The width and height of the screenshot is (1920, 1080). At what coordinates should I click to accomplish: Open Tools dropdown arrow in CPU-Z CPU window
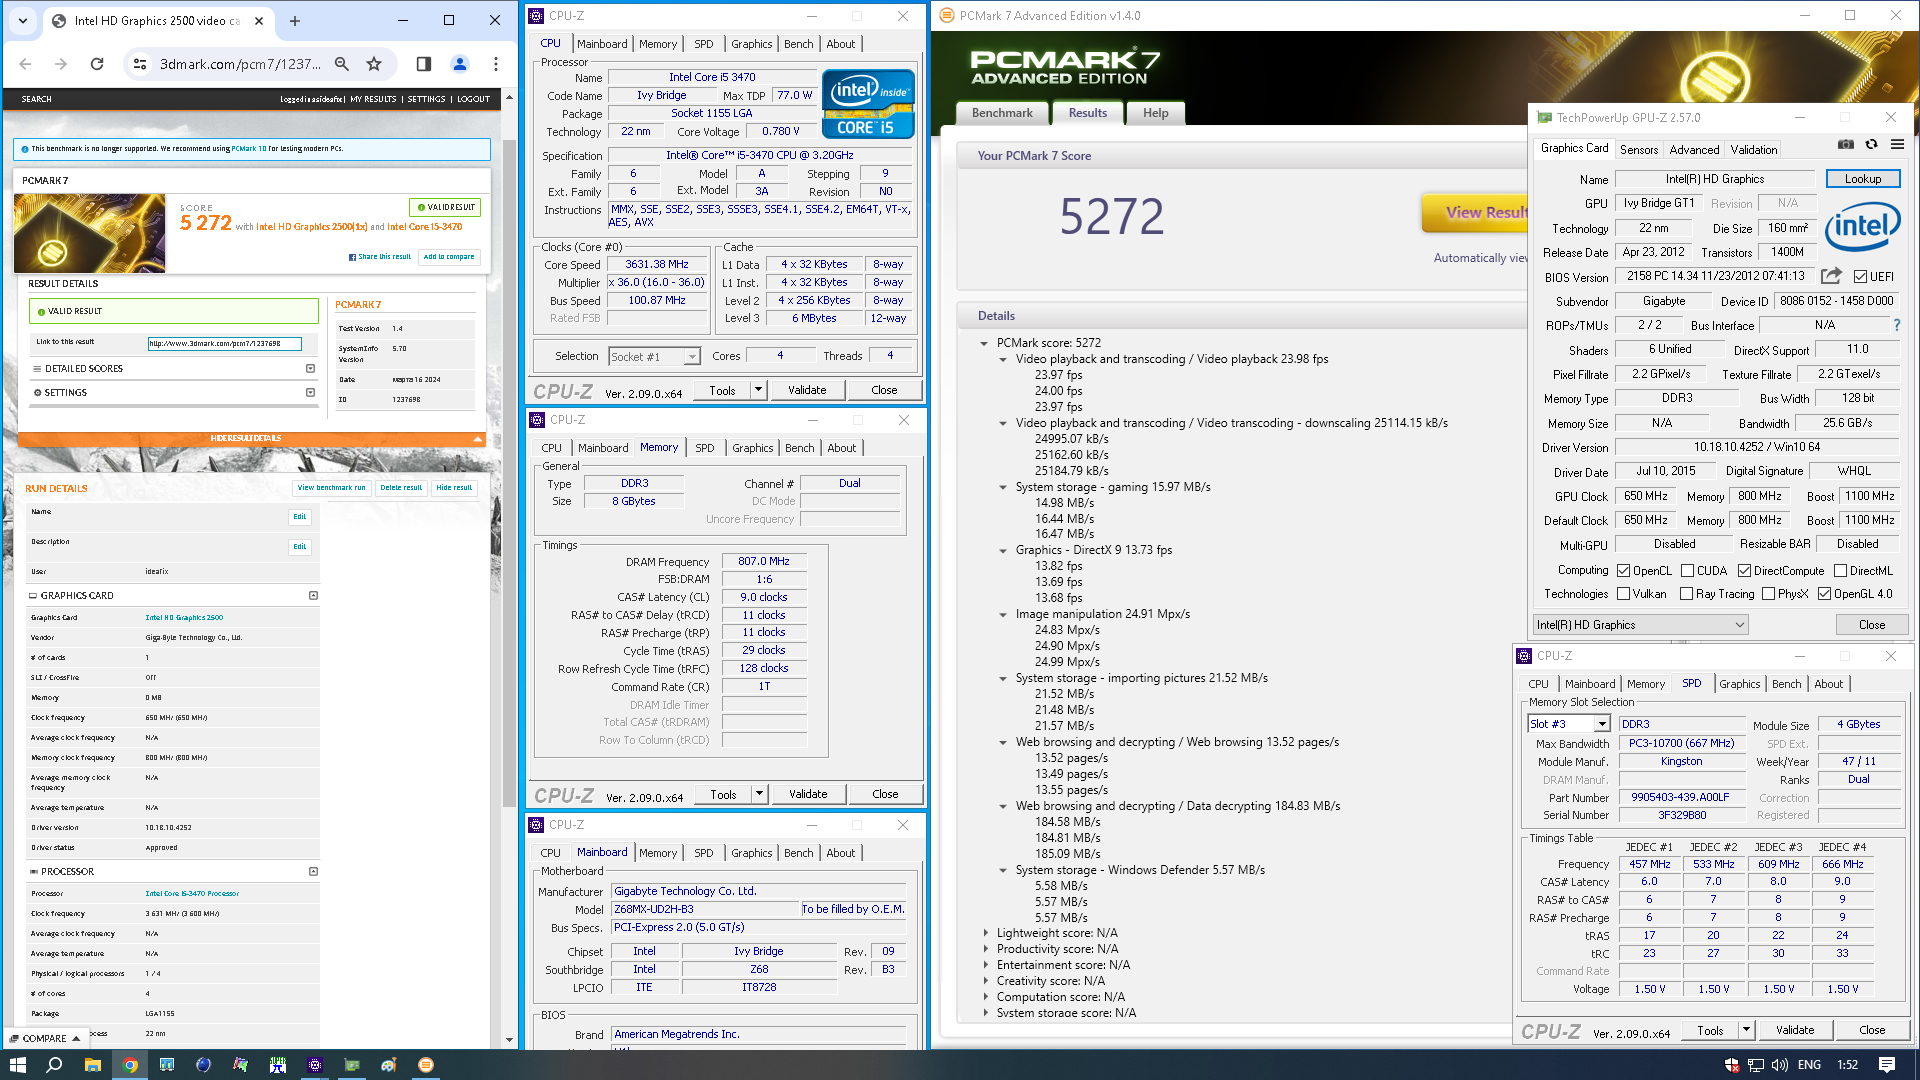point(759,390)
